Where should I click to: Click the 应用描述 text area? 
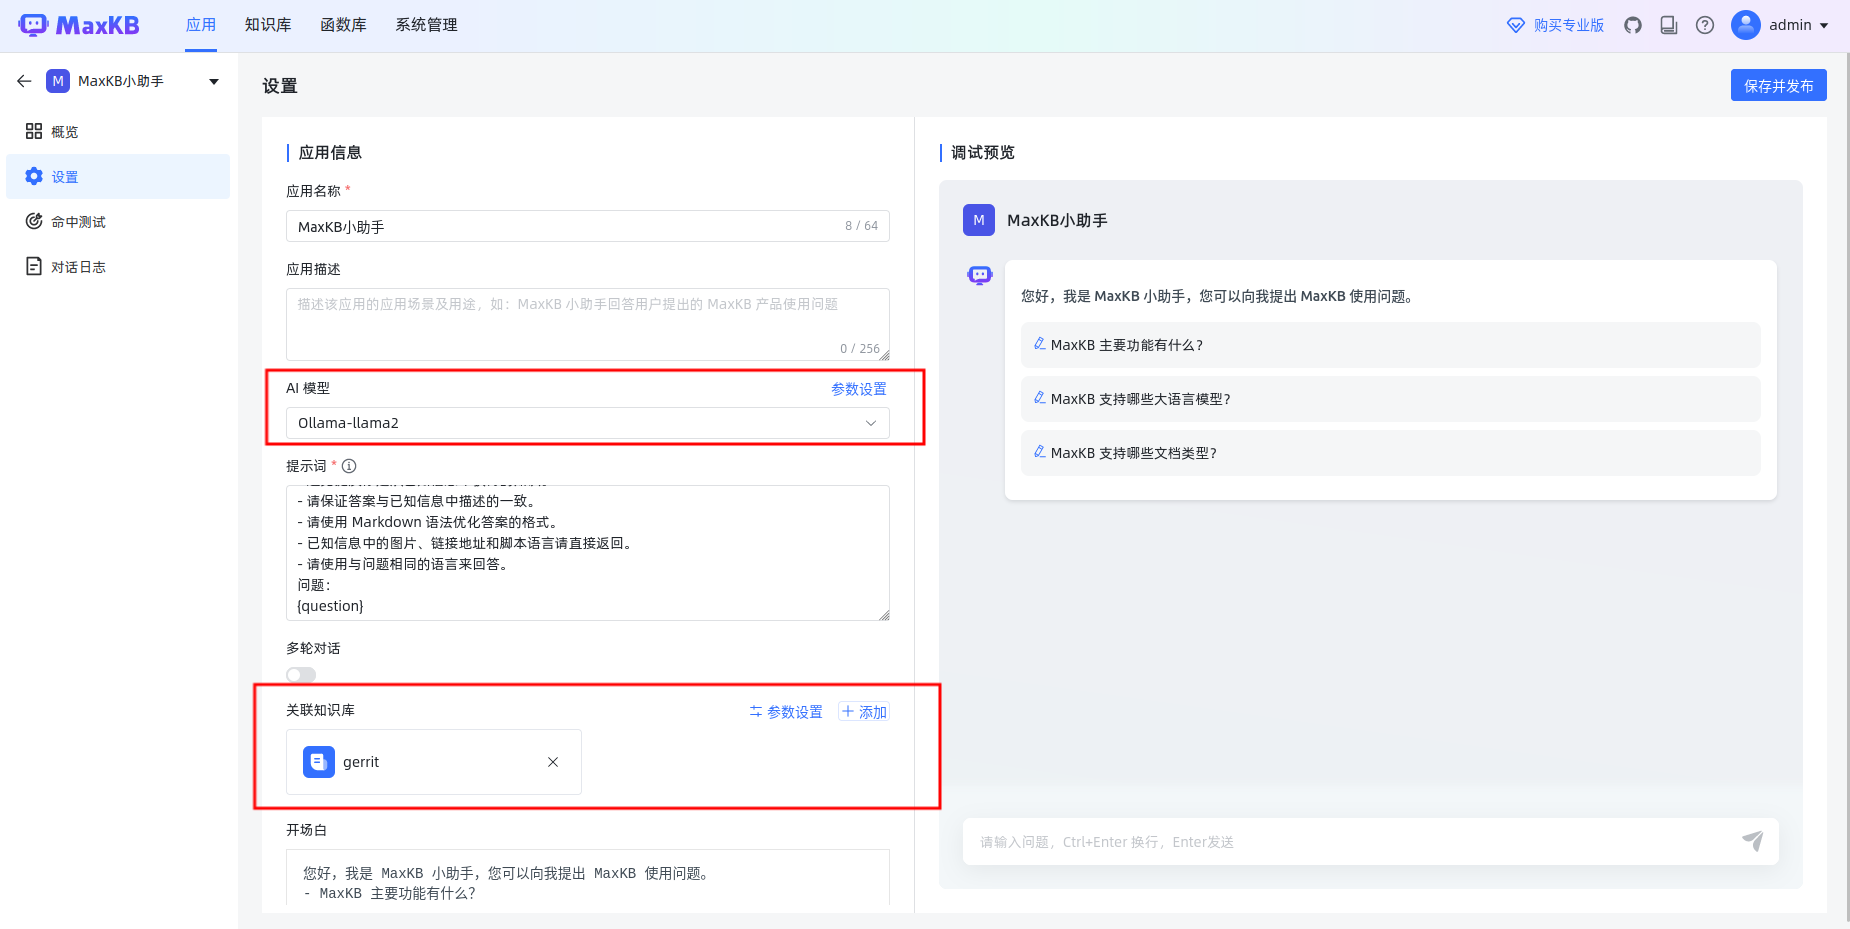pos(587,324)
